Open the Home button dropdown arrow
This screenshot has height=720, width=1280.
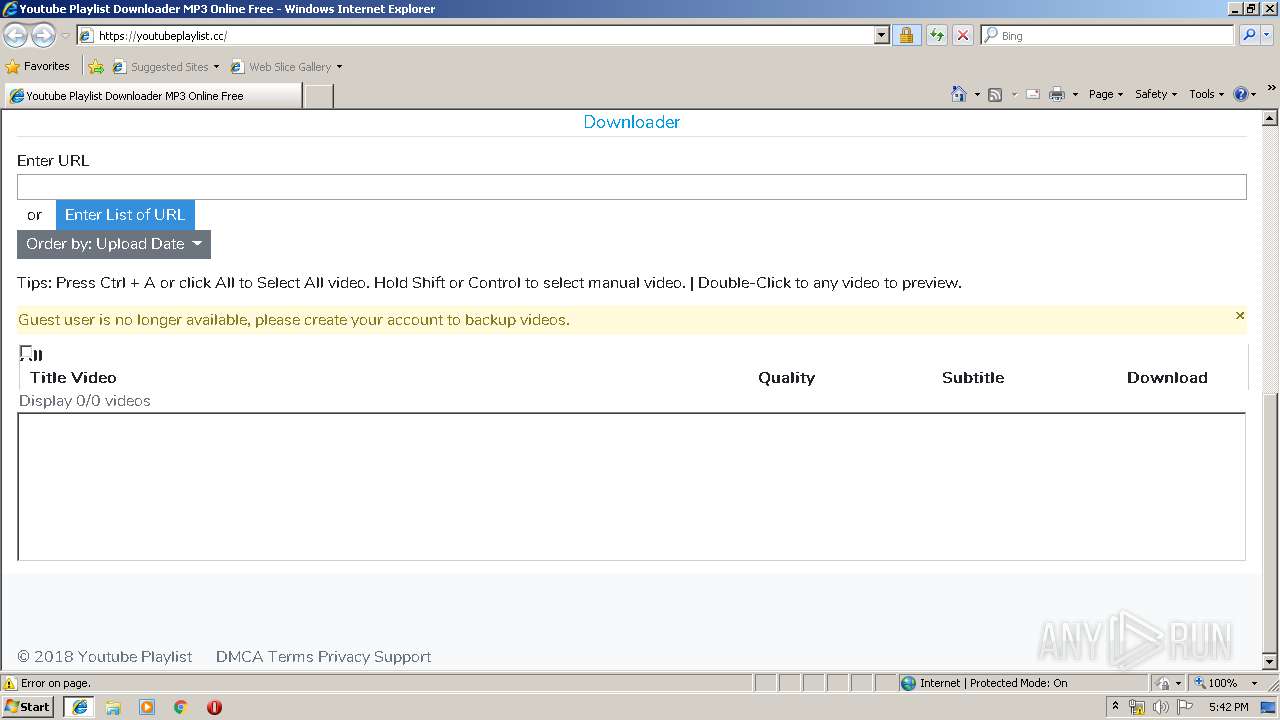977,94
